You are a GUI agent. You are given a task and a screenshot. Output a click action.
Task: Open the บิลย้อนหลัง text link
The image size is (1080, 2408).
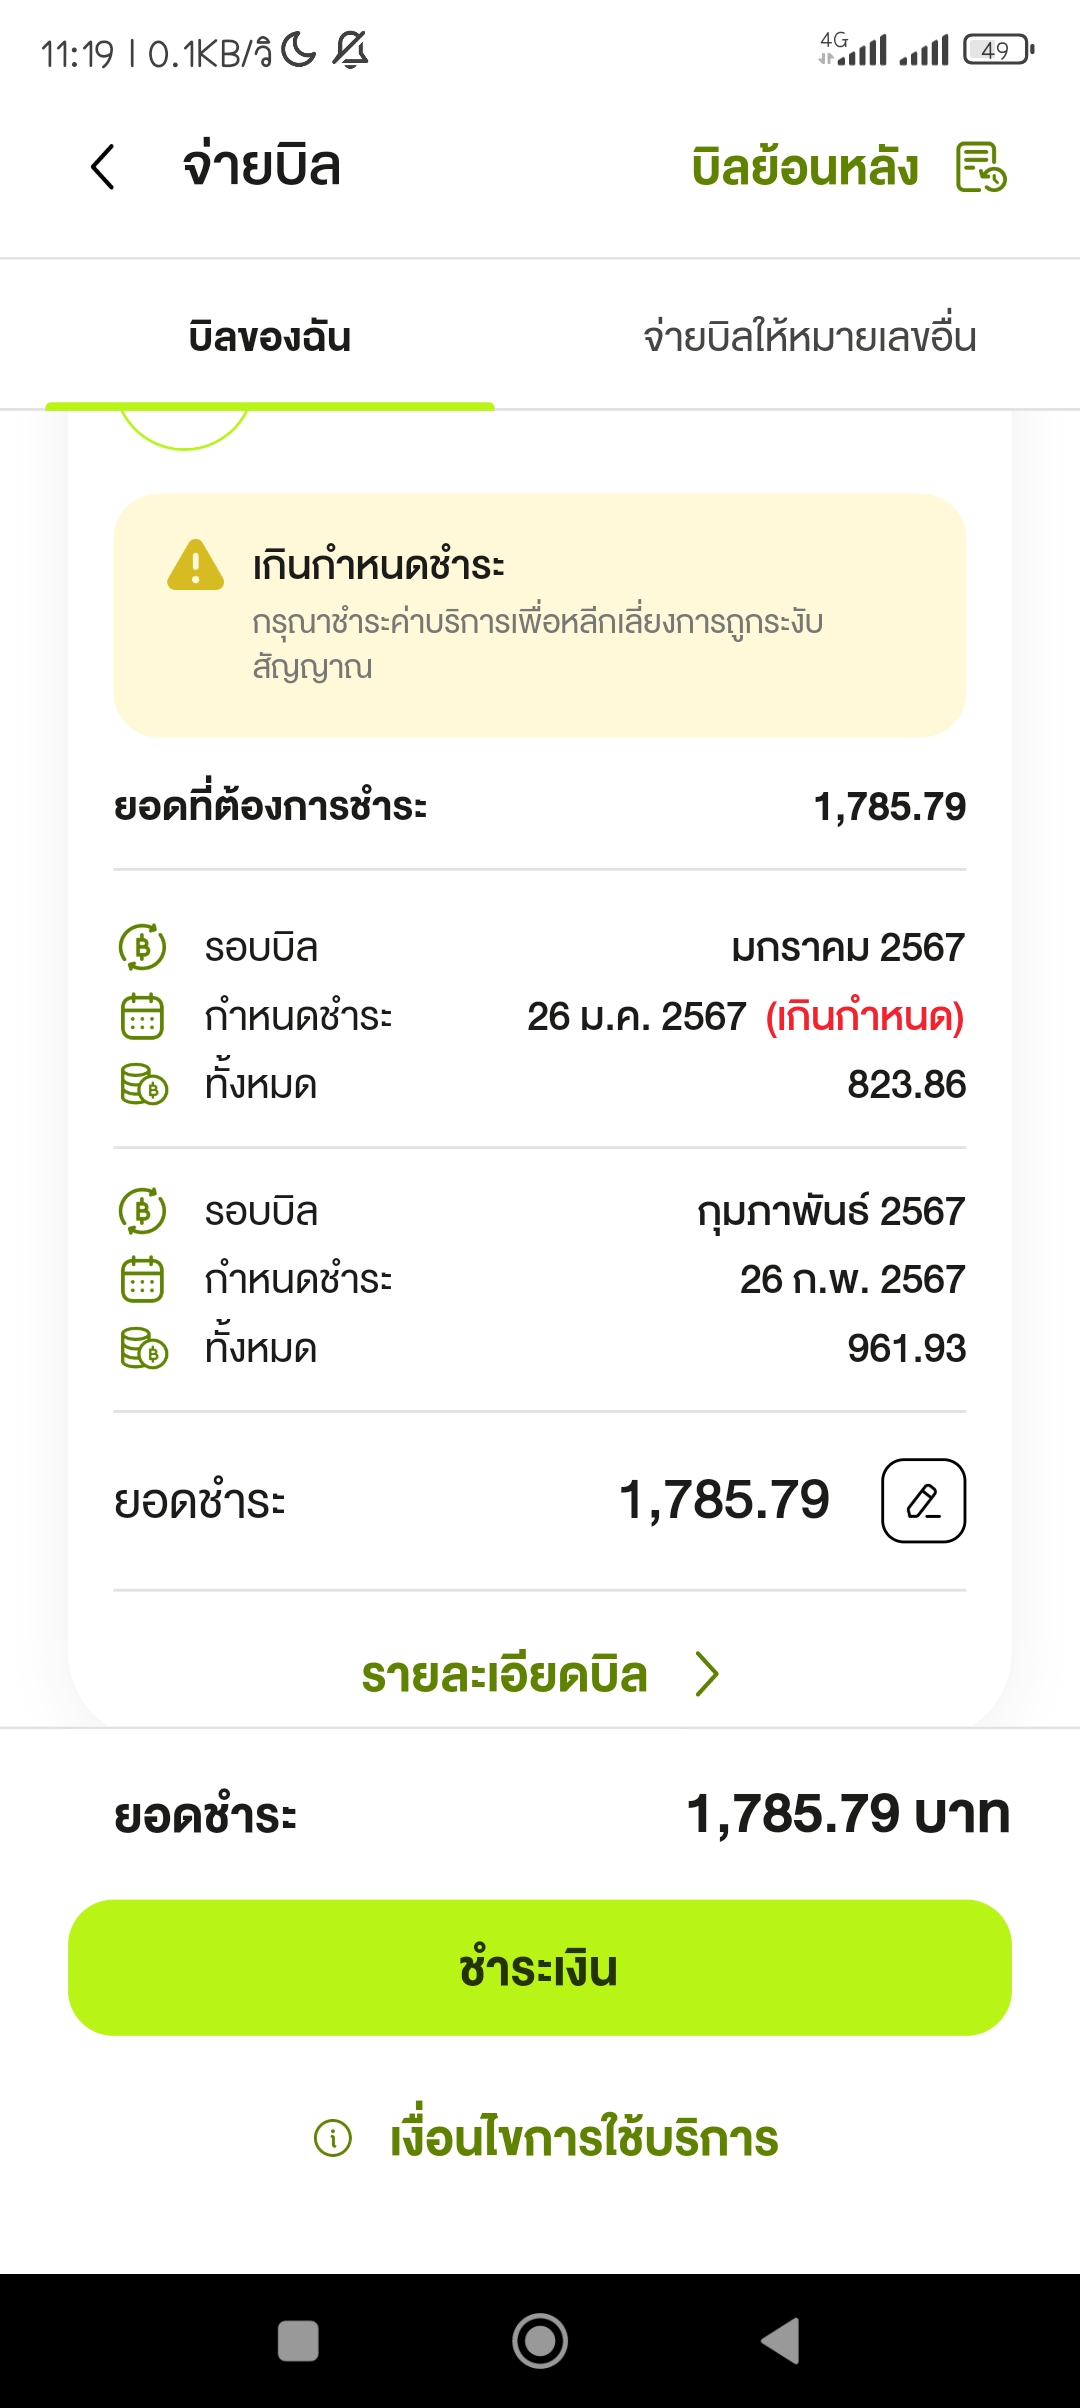pos(804,167)
